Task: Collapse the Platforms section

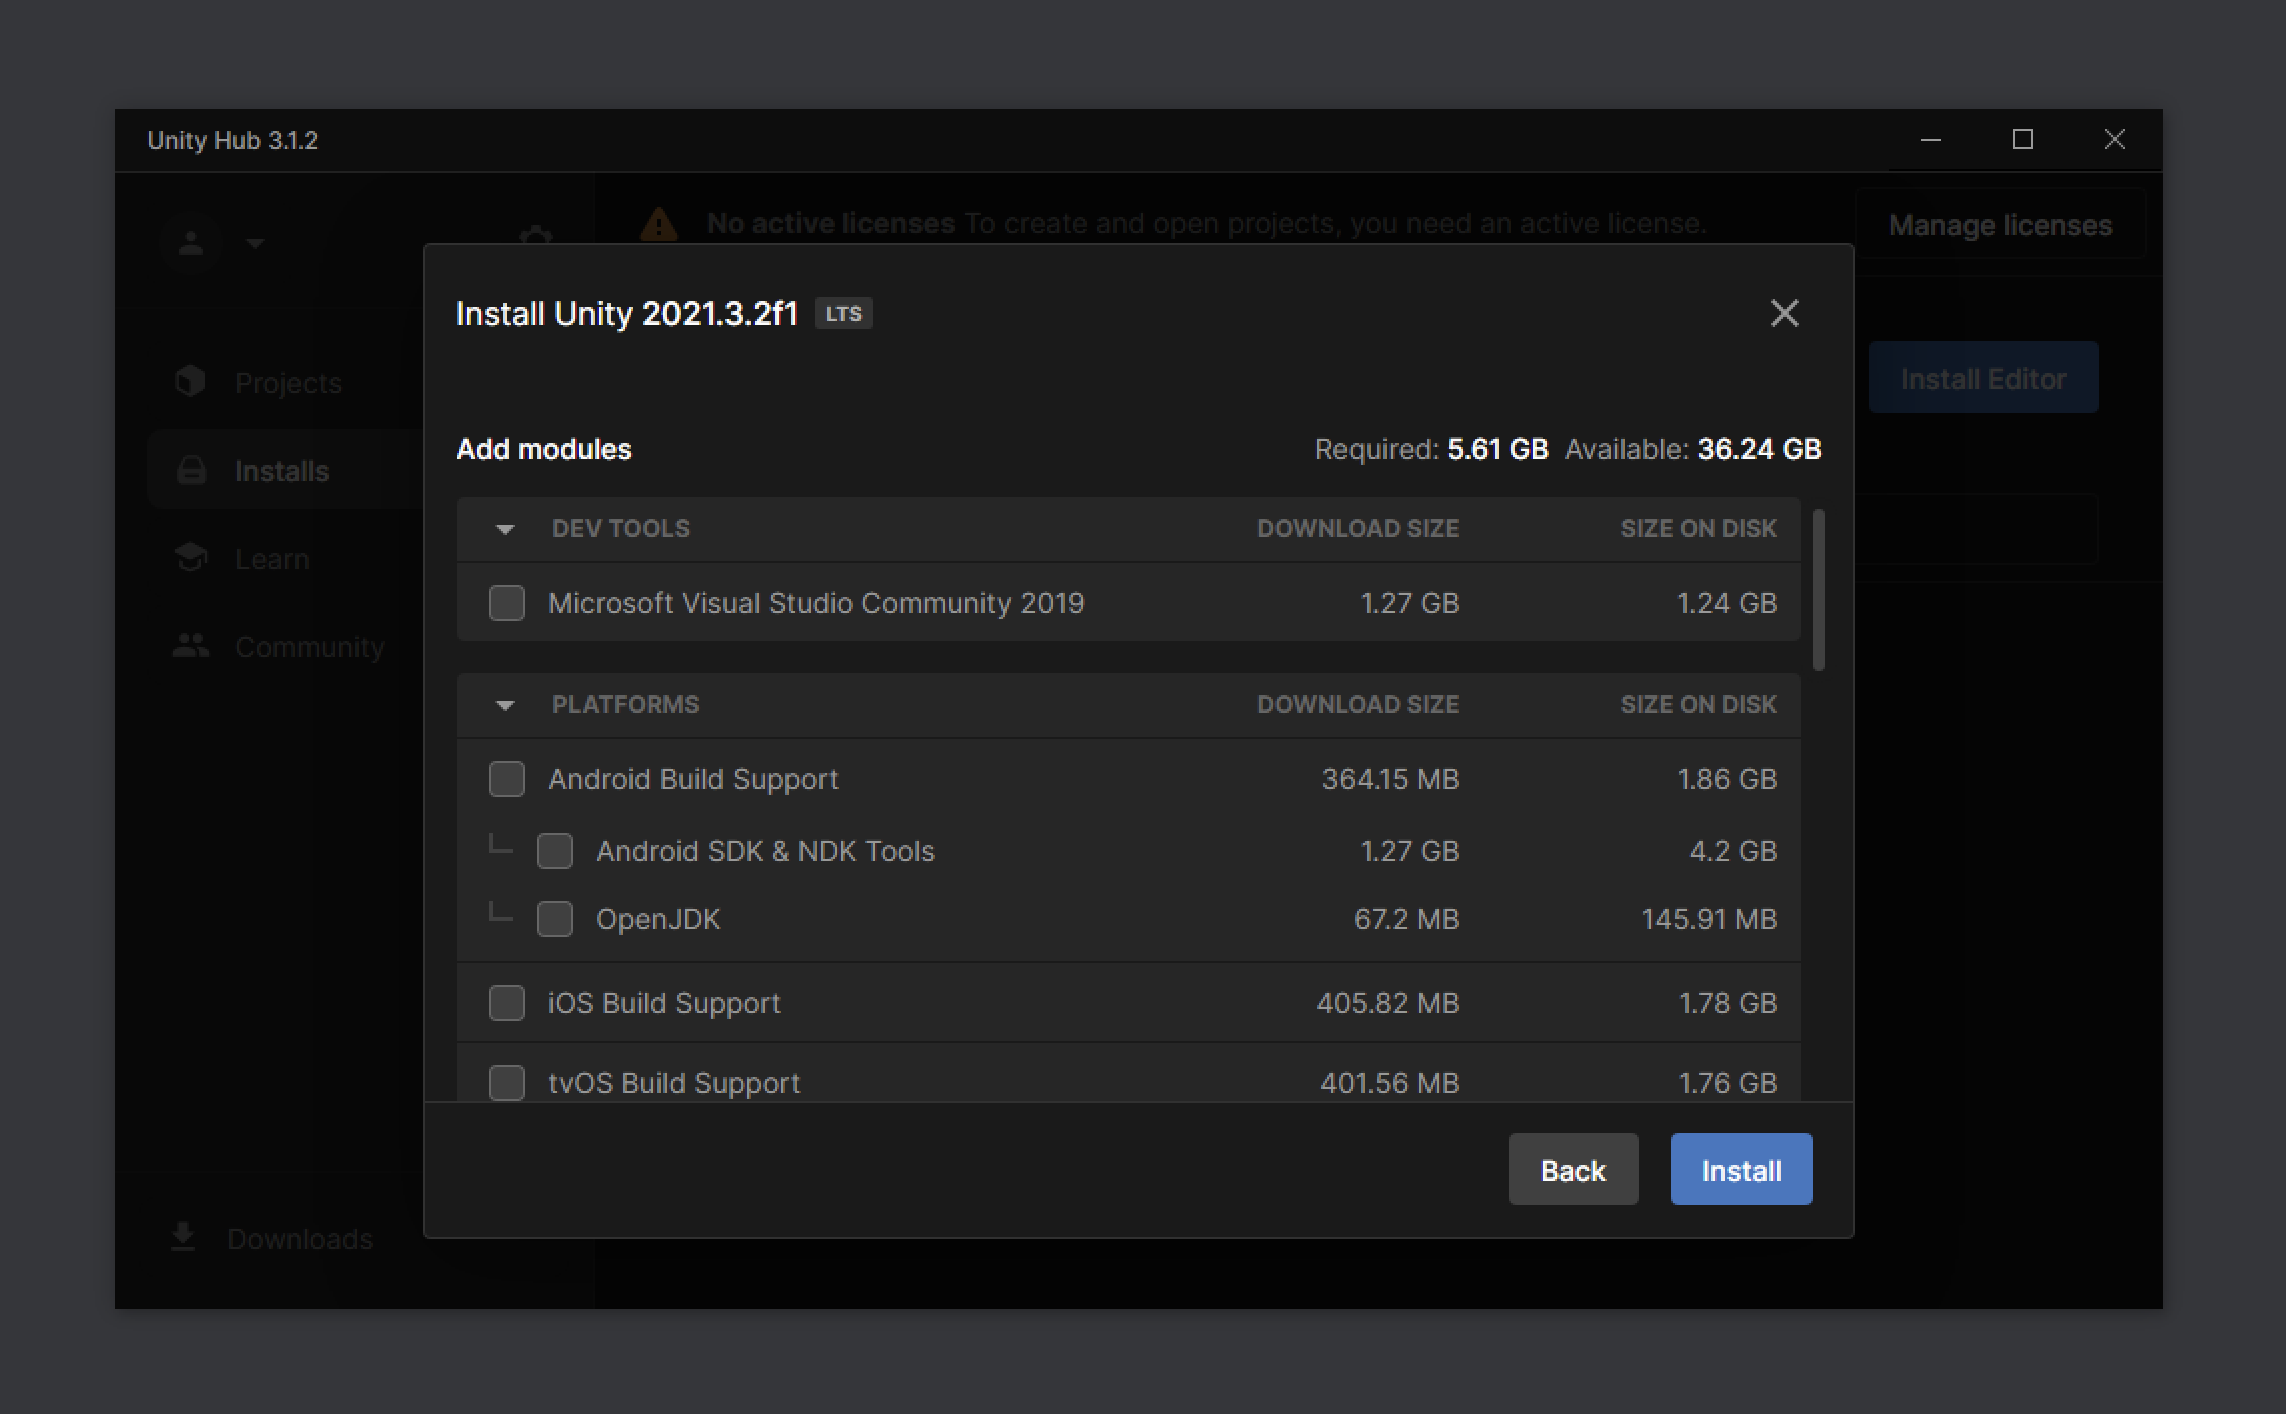Action: [505, 705]
